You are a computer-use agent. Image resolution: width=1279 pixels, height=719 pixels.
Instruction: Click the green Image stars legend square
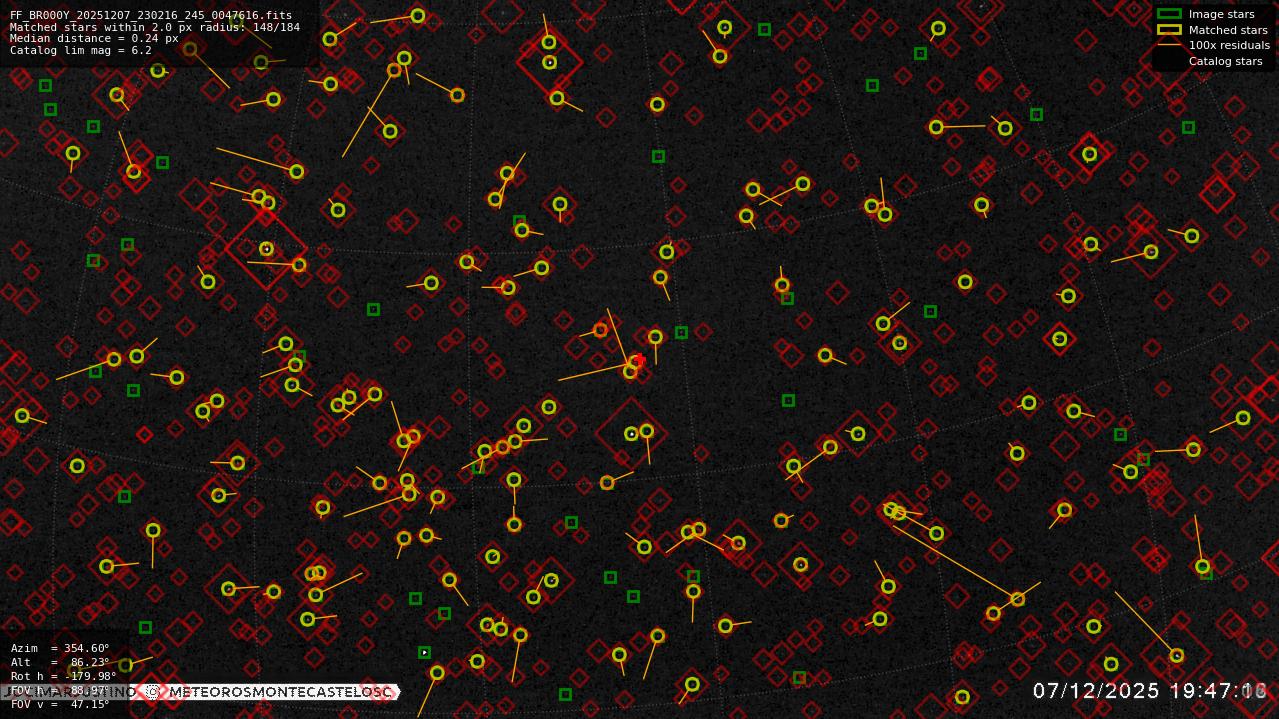click(x=1169, y=14)
